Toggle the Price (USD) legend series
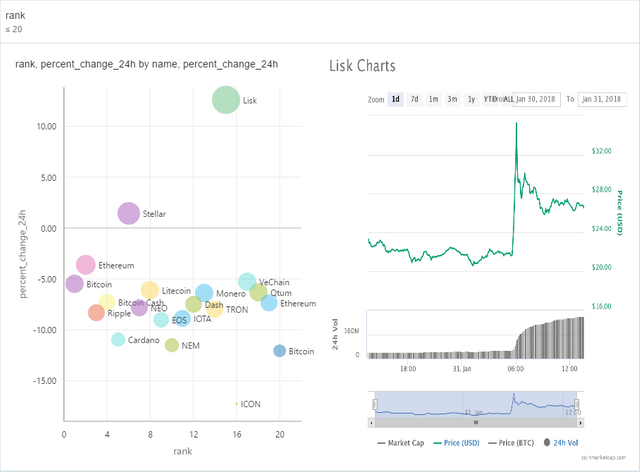This screenshot has height=472, width=640. 456,443
